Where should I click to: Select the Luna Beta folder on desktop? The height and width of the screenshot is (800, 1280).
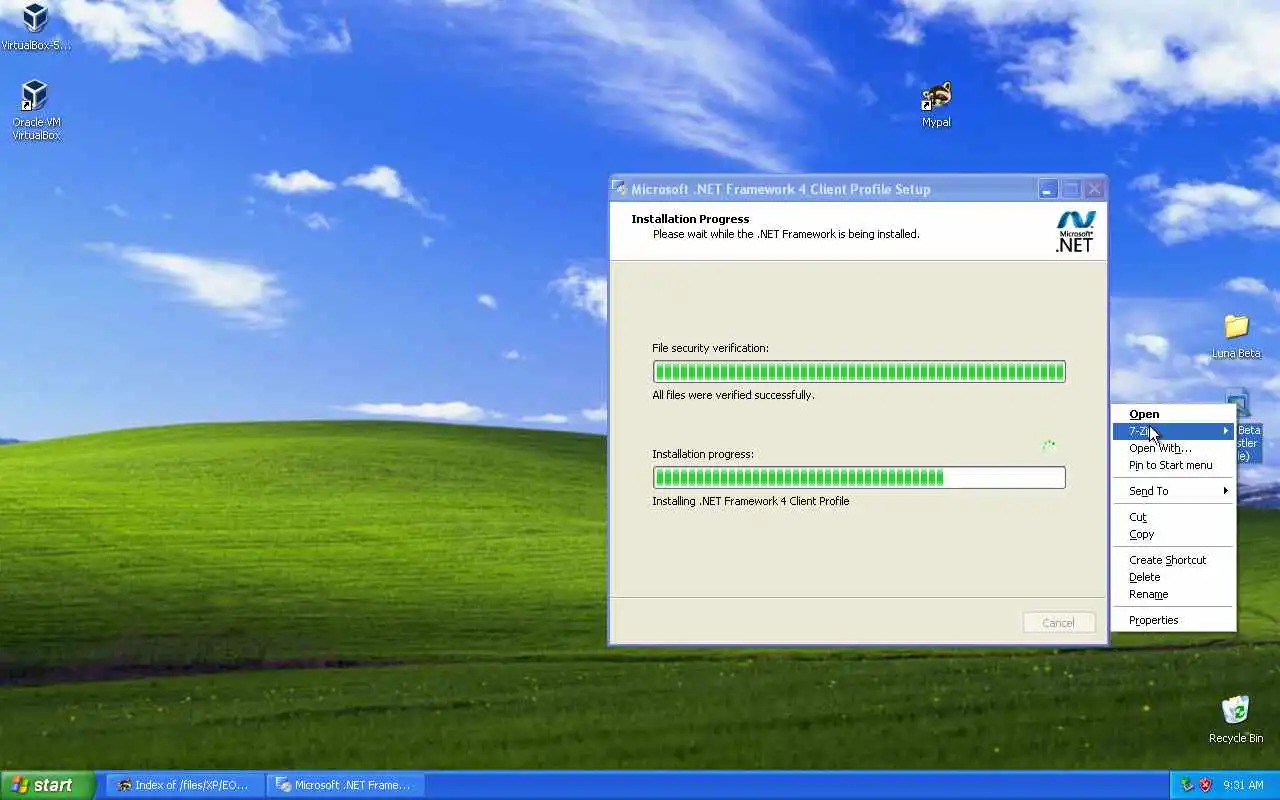(x=1236, y=337)
